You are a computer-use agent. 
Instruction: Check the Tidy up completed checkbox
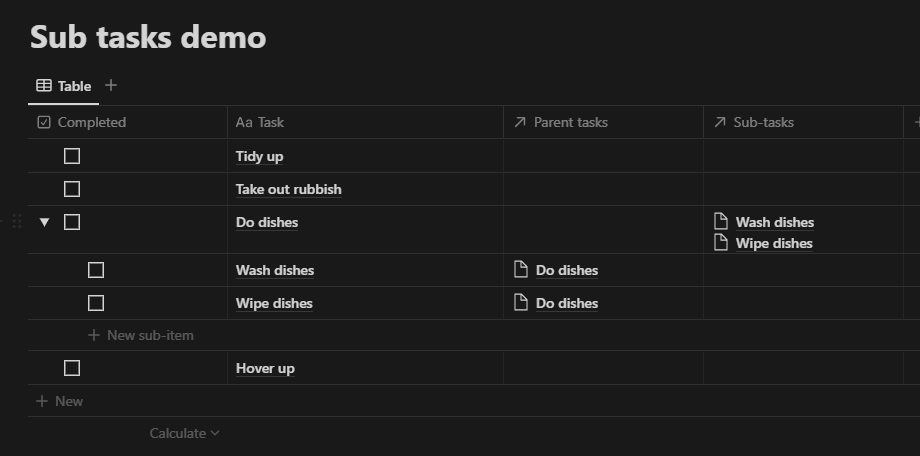click(x=72, y=156)
